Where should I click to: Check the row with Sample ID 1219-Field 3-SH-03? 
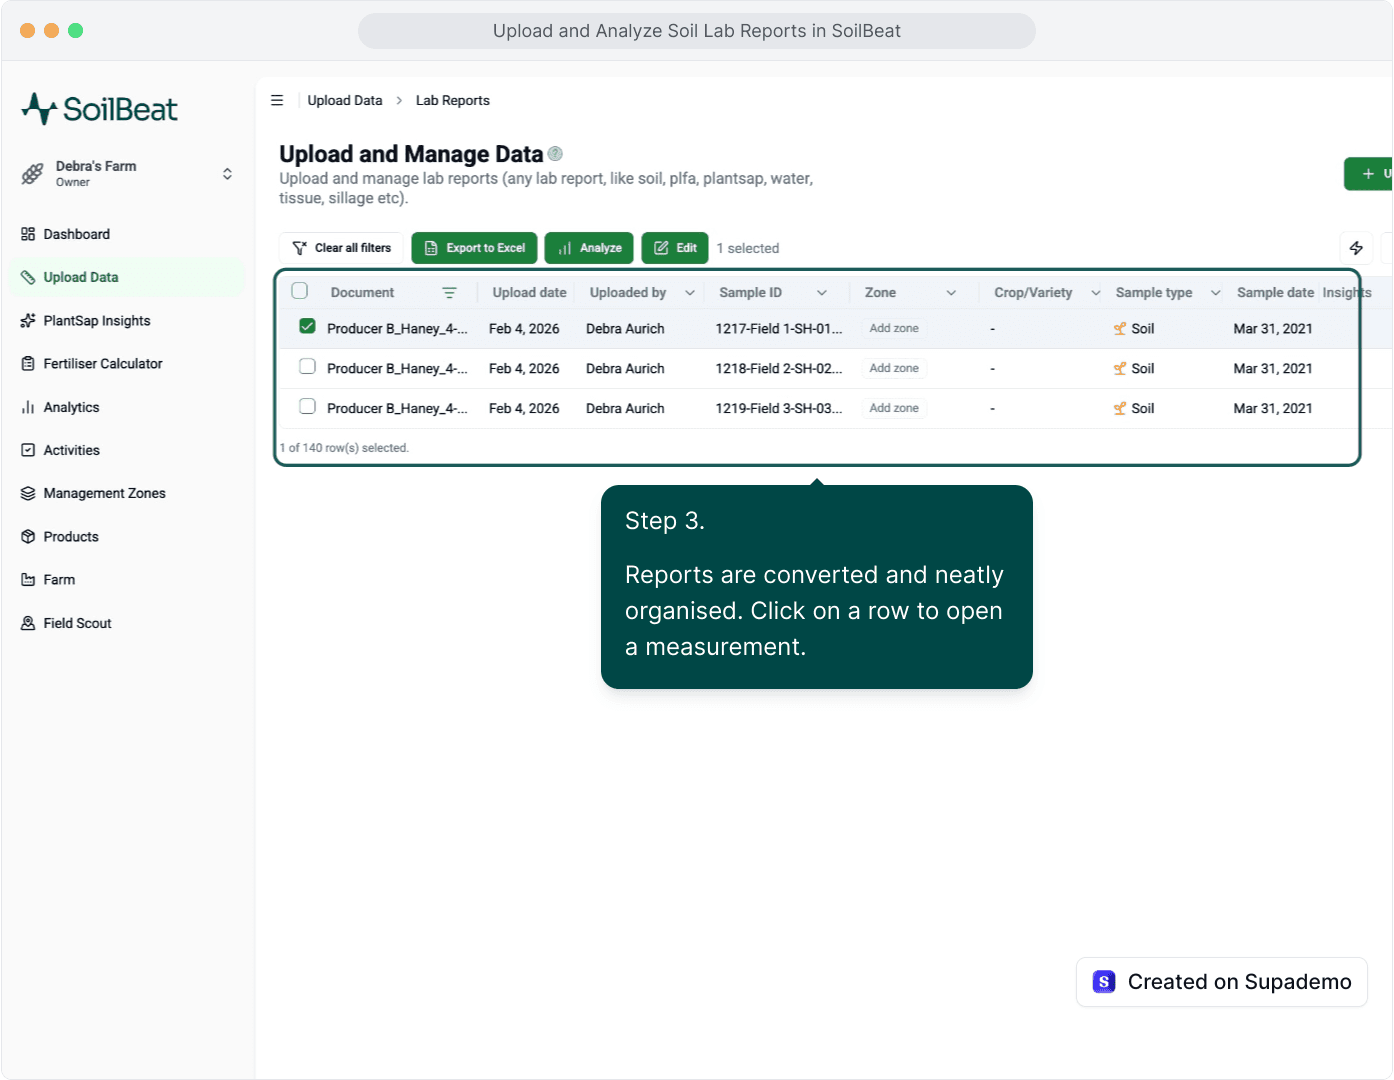(307, 407)
